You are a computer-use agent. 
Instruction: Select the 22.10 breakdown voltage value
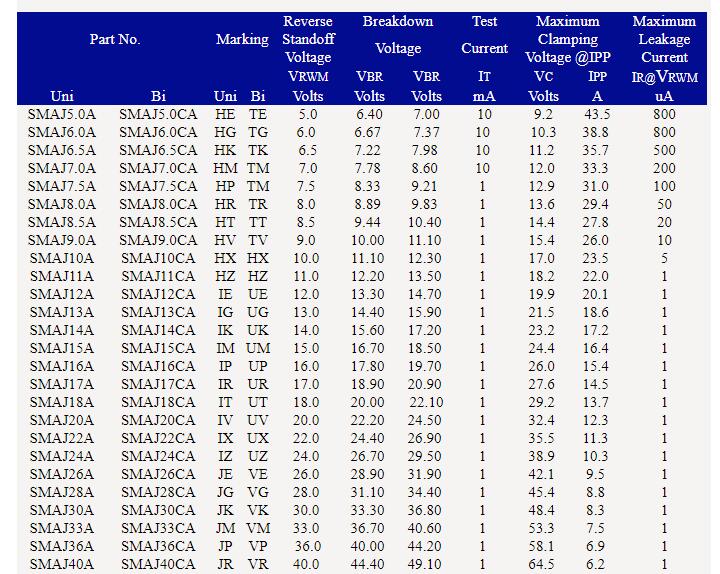(x=425, y=402)
